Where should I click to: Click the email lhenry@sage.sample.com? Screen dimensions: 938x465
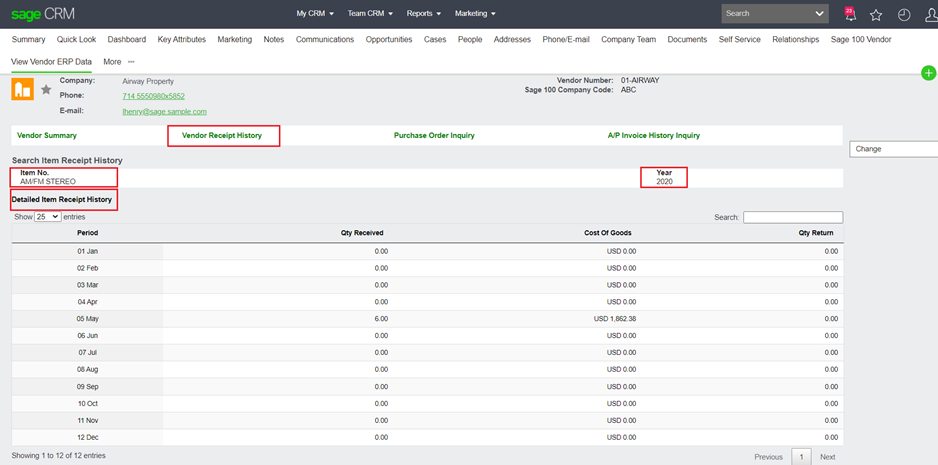[165, 111]
